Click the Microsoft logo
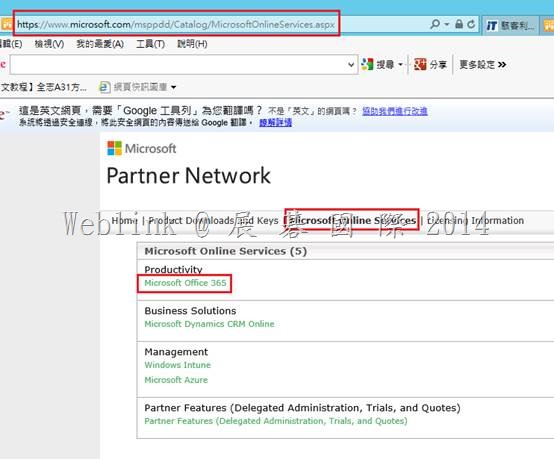The image size is (554, 459). coord(141,148)
